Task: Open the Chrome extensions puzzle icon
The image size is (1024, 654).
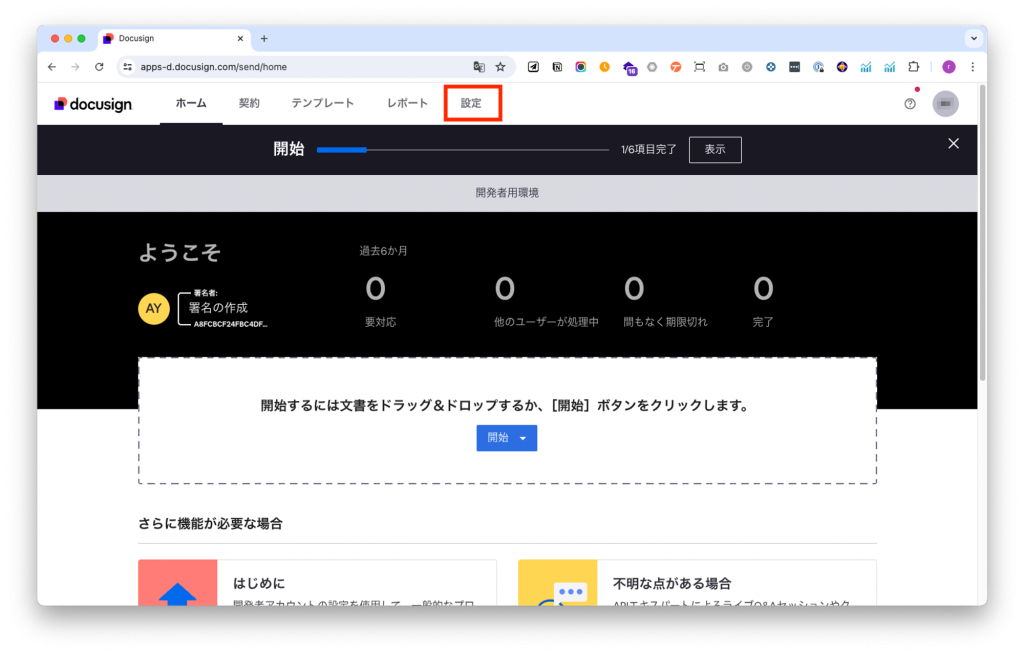Action: 913,67
